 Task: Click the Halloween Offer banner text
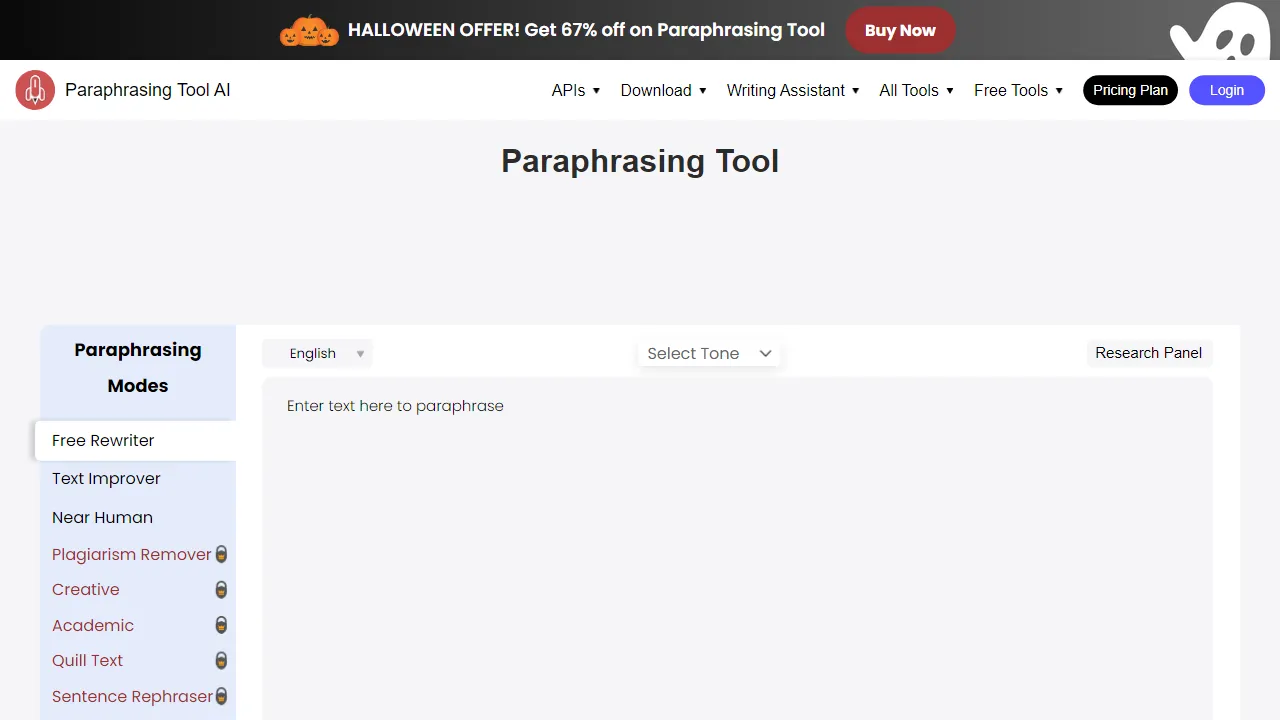point(586,30)
